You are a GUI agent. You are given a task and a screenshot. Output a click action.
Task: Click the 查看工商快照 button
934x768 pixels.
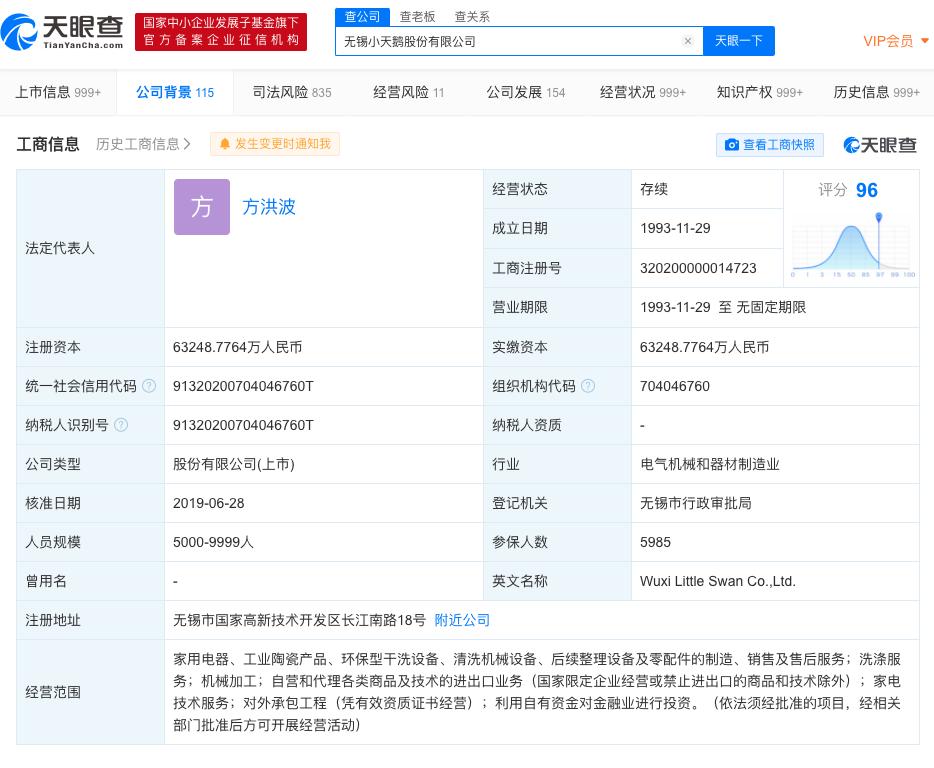pyautogui.click(x=770, y=145)
